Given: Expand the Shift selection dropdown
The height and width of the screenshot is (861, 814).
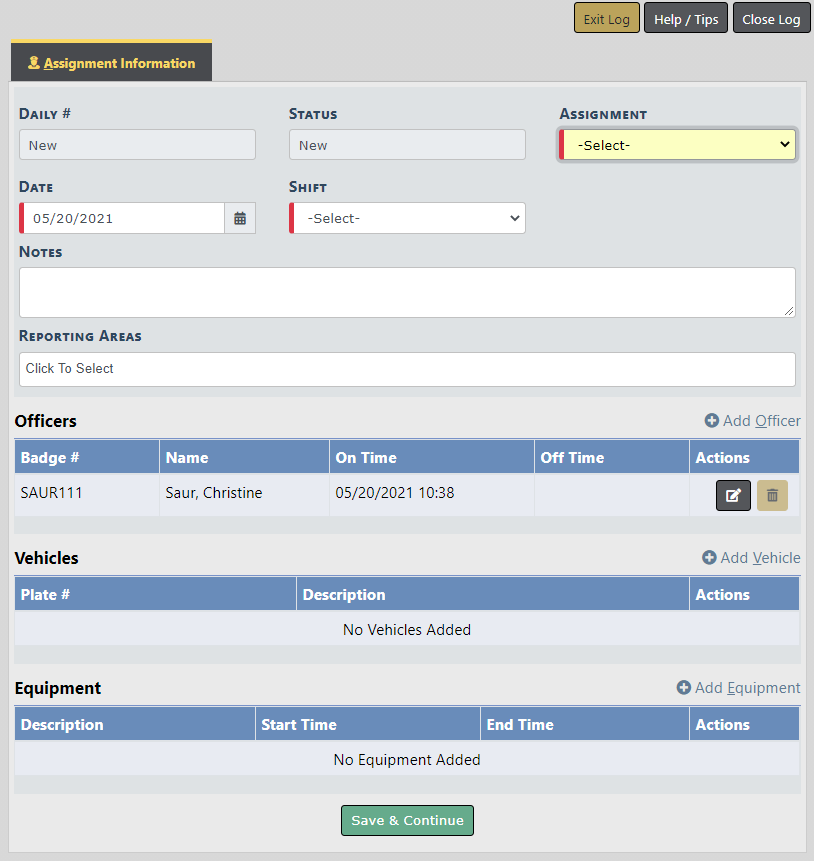Looking at the screenshot, I should [409, 218].
